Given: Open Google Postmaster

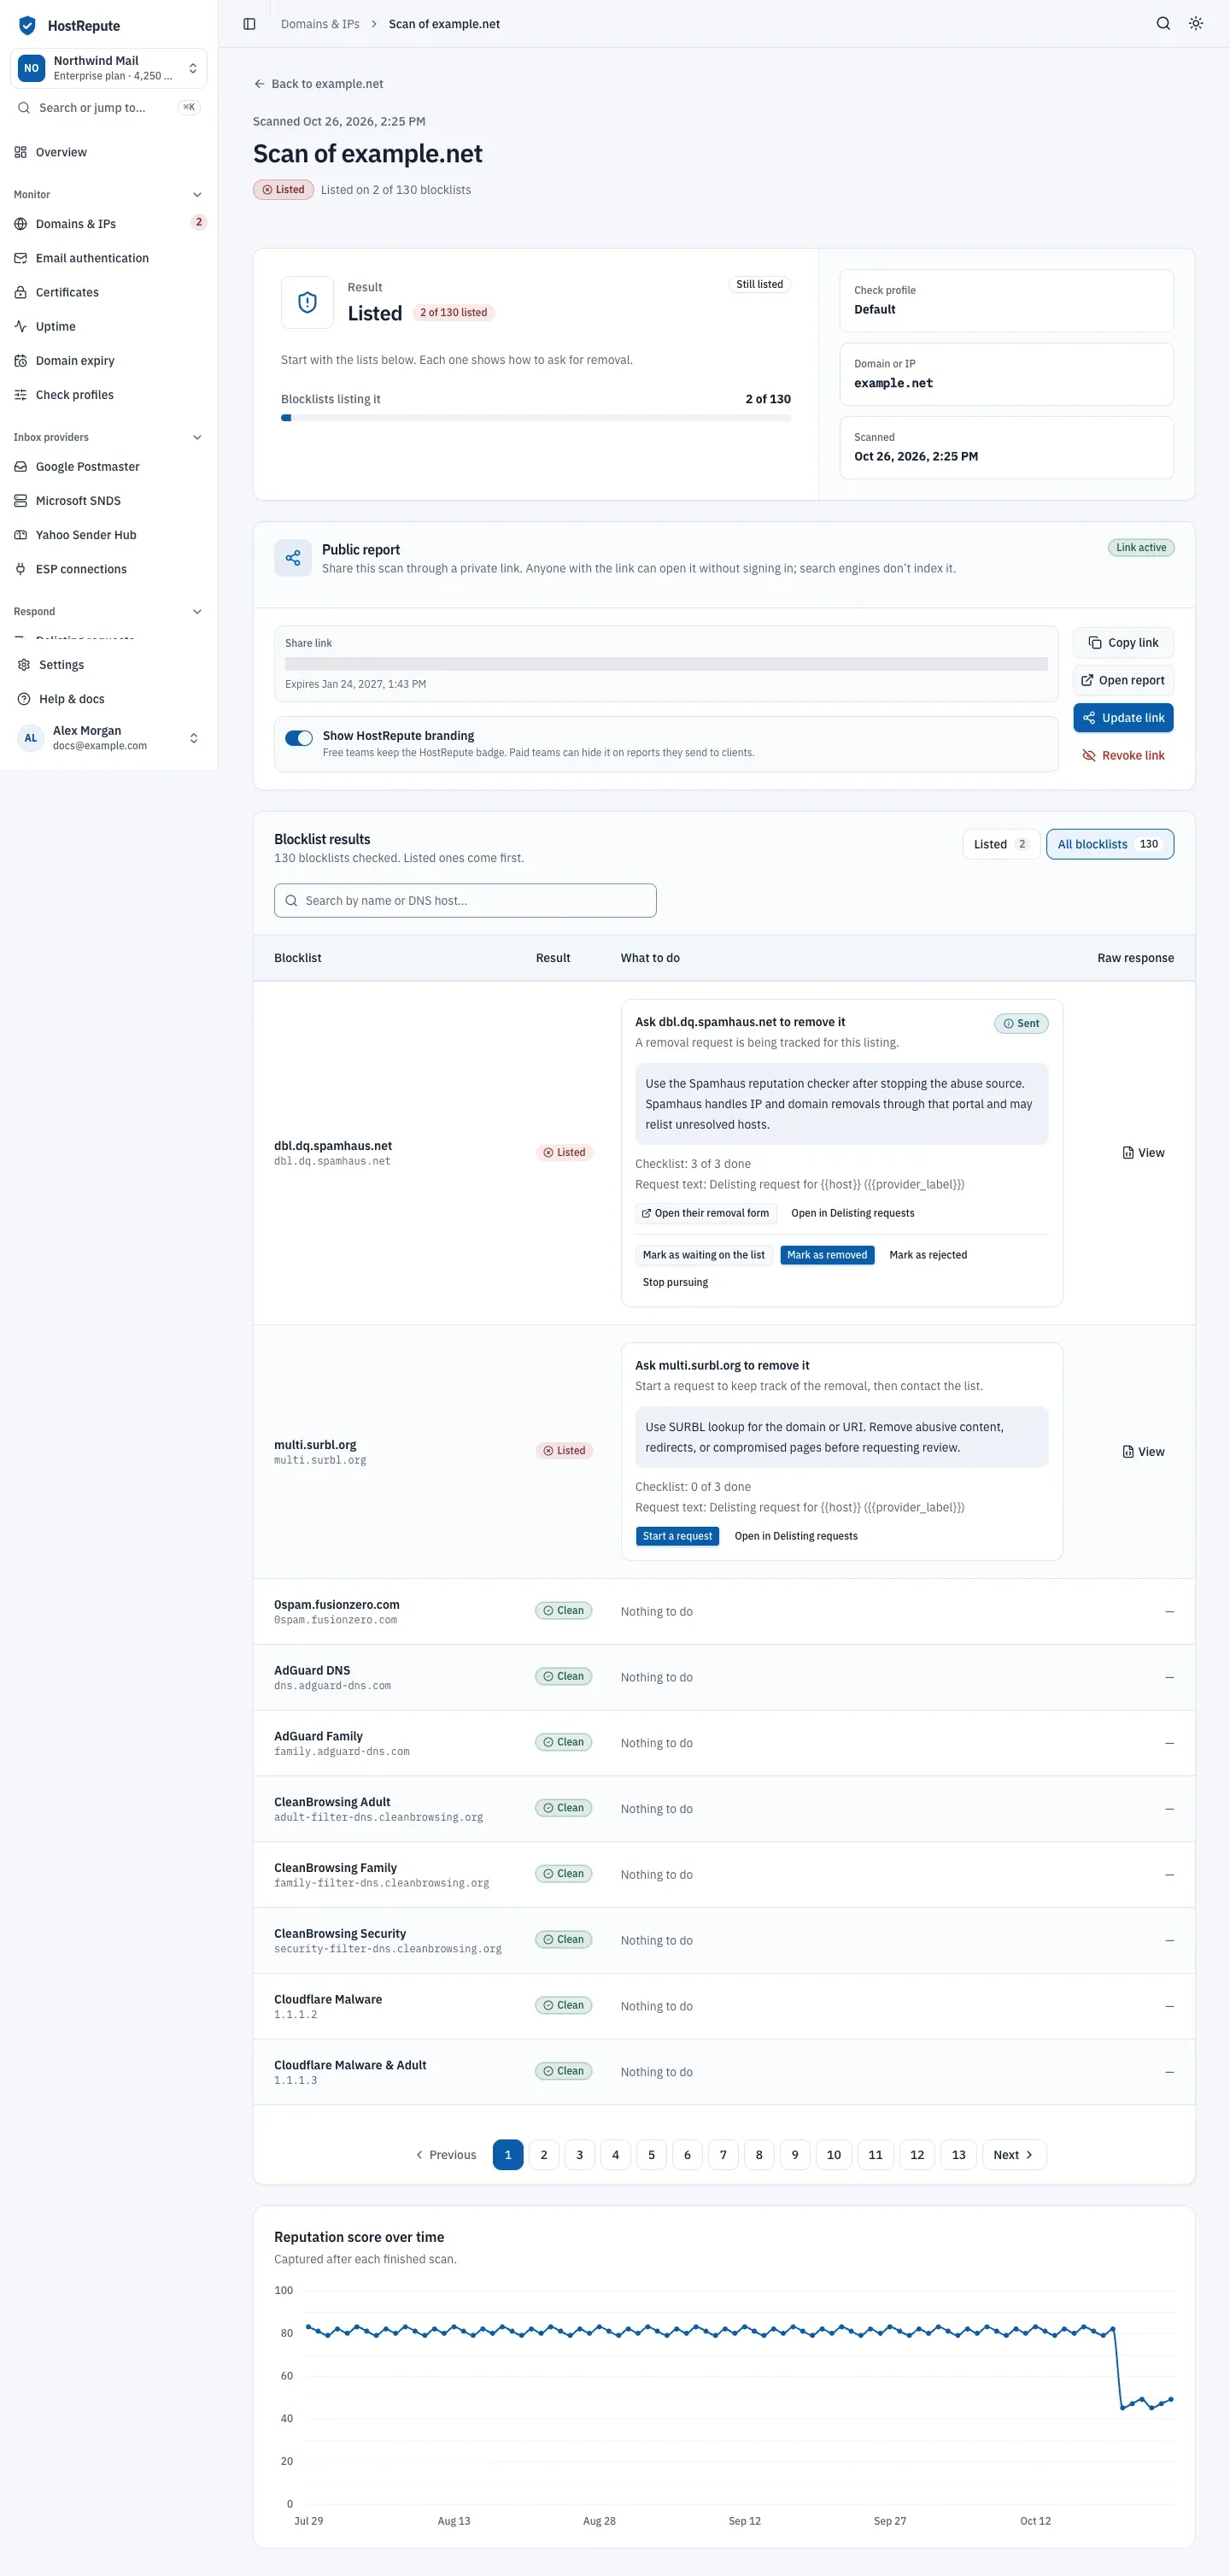Looking at the screenshot, I should (x=109, y=467).
